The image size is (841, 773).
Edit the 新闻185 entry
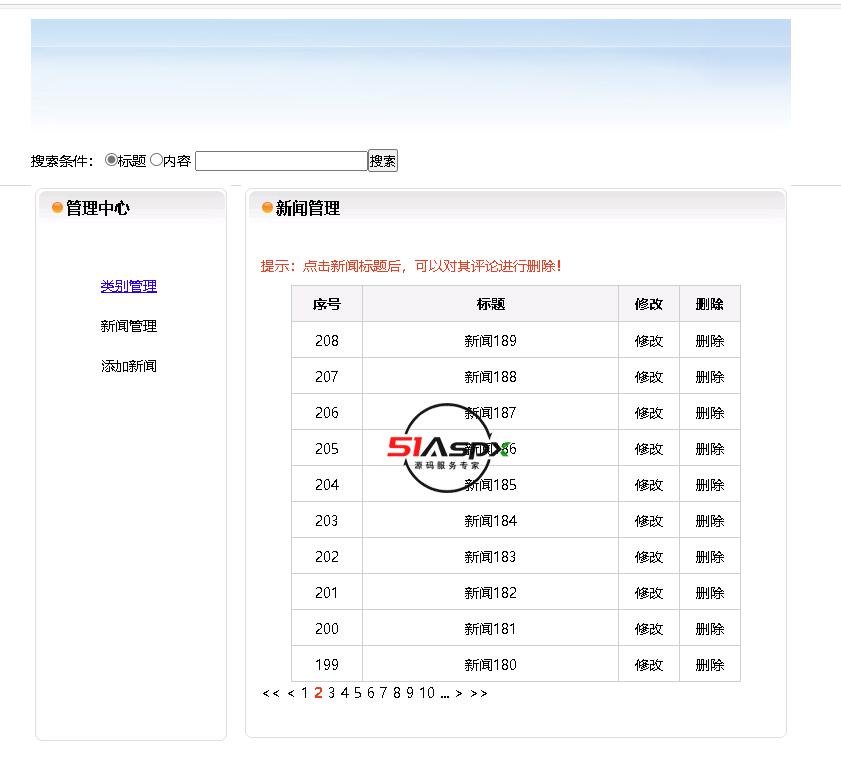pos(648,485)
